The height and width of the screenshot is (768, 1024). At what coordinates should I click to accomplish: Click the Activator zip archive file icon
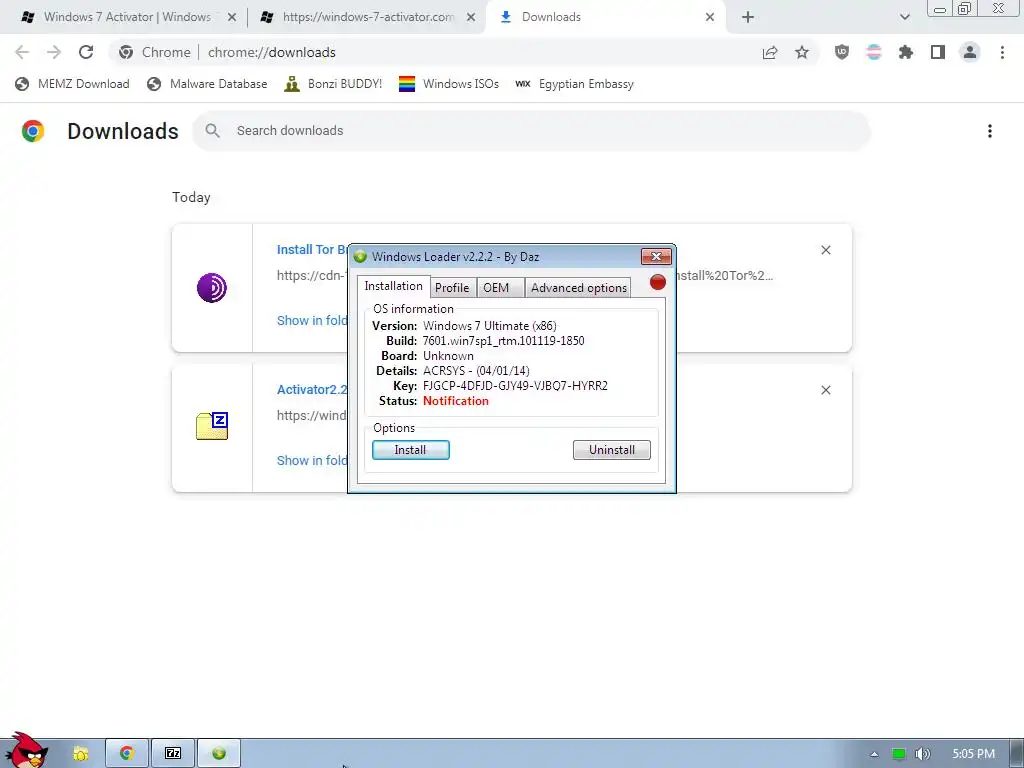click(x=212, y=426)
